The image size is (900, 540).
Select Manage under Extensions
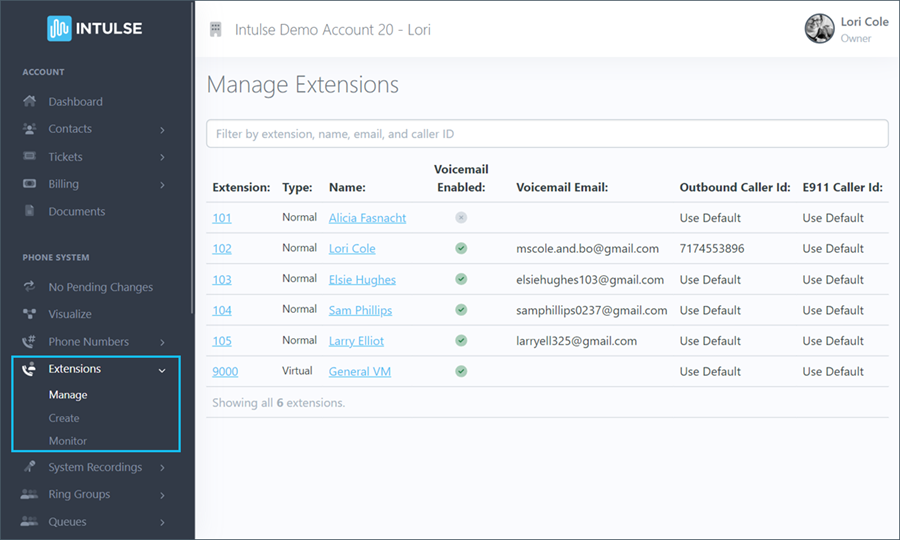(68, 395)
